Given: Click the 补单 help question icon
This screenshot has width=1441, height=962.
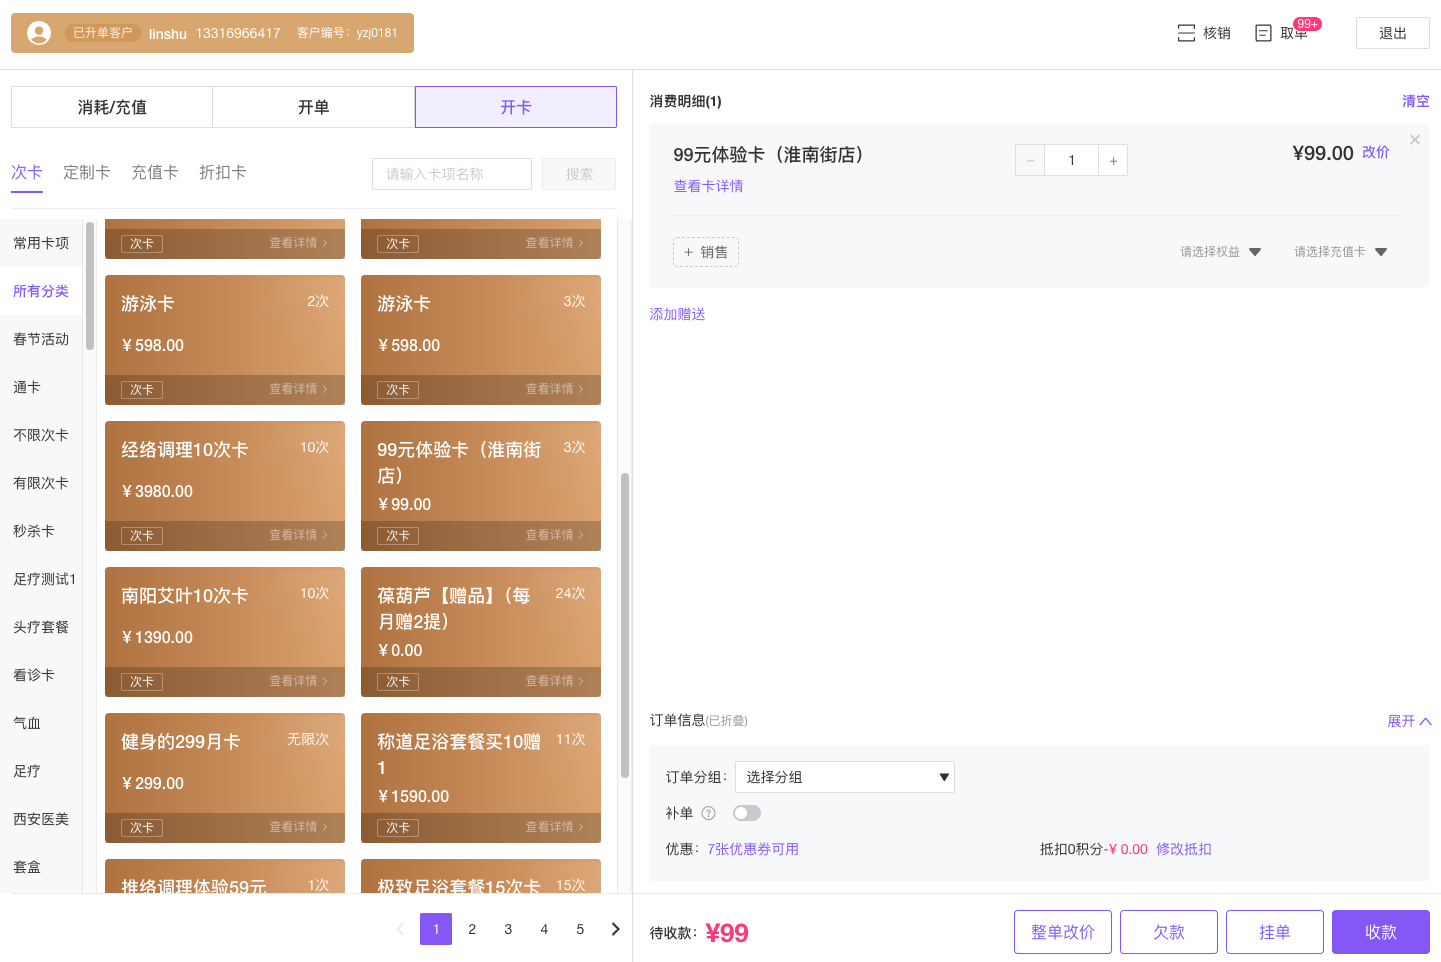Looking at the screenshot, I should (x=709, y=813).
